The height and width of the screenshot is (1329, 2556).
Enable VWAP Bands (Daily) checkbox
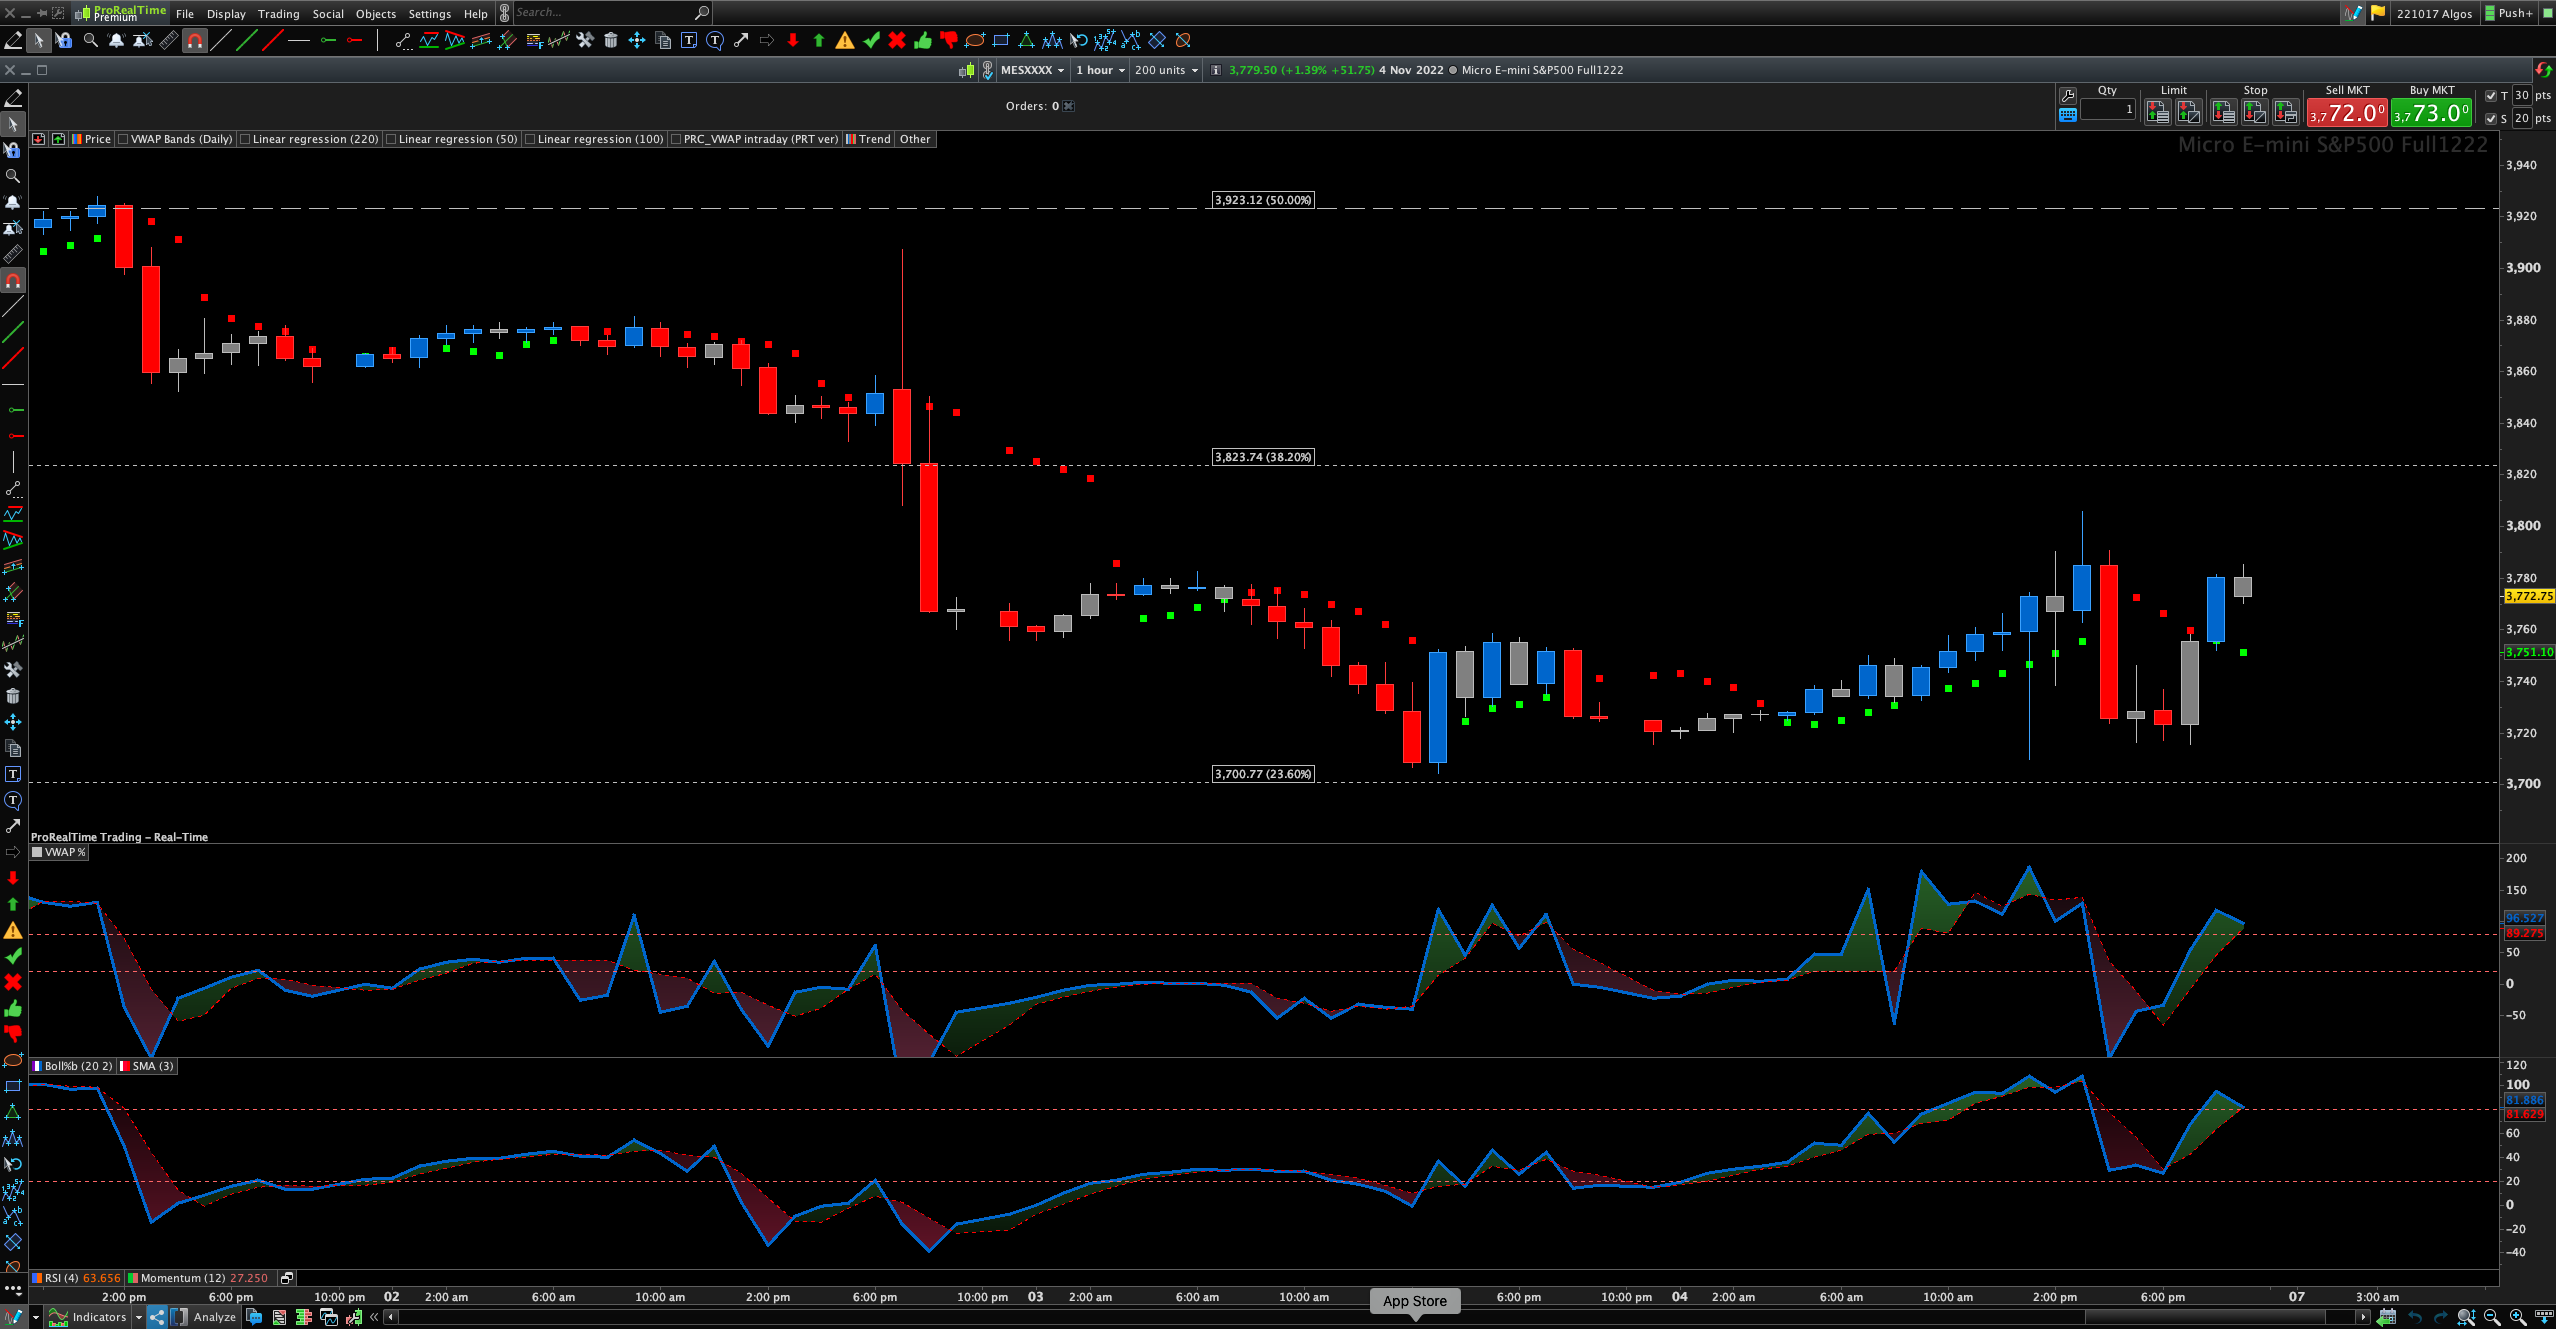[x=123, y=140]
